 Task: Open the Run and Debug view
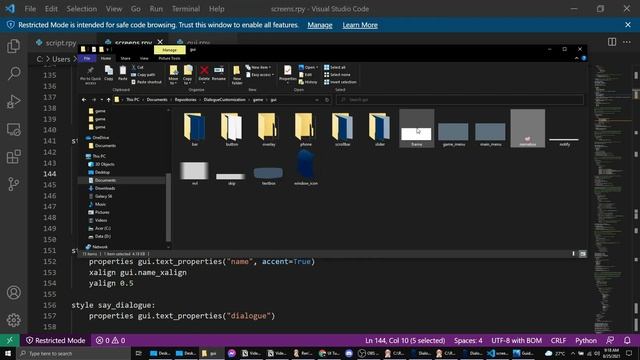tap(13, 101)
